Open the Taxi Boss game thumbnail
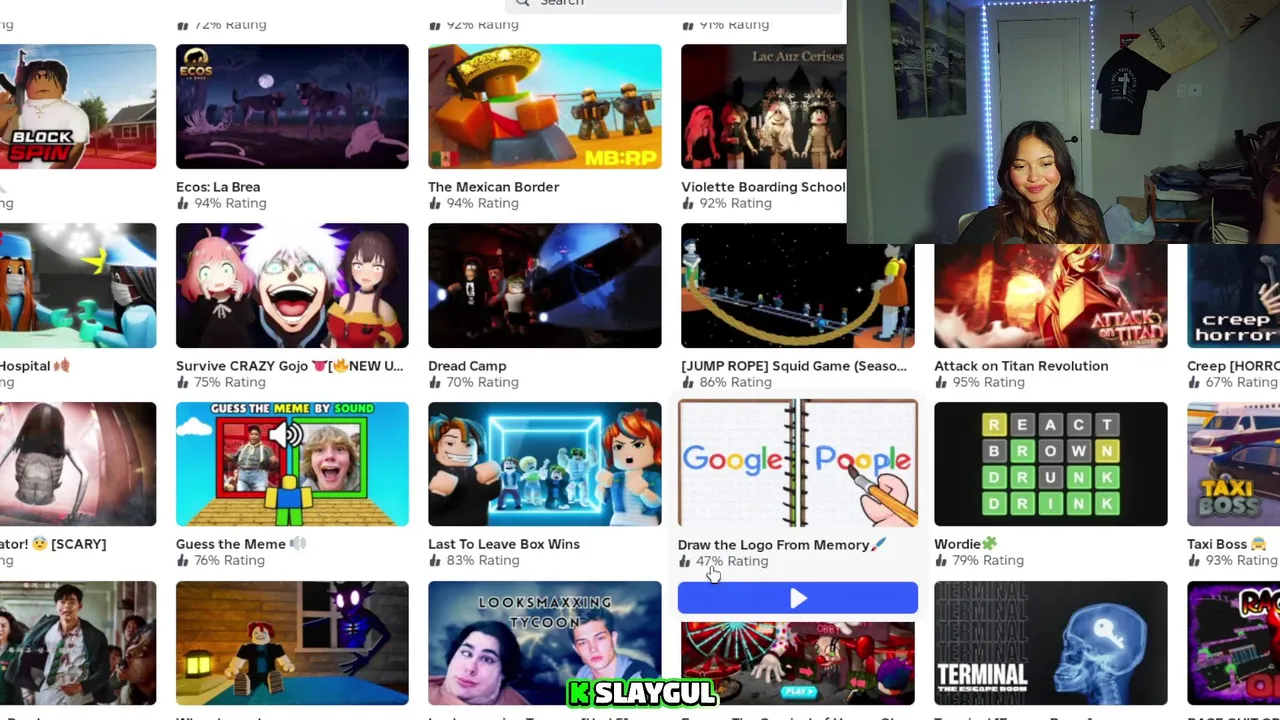 [x=1233, y=464]
